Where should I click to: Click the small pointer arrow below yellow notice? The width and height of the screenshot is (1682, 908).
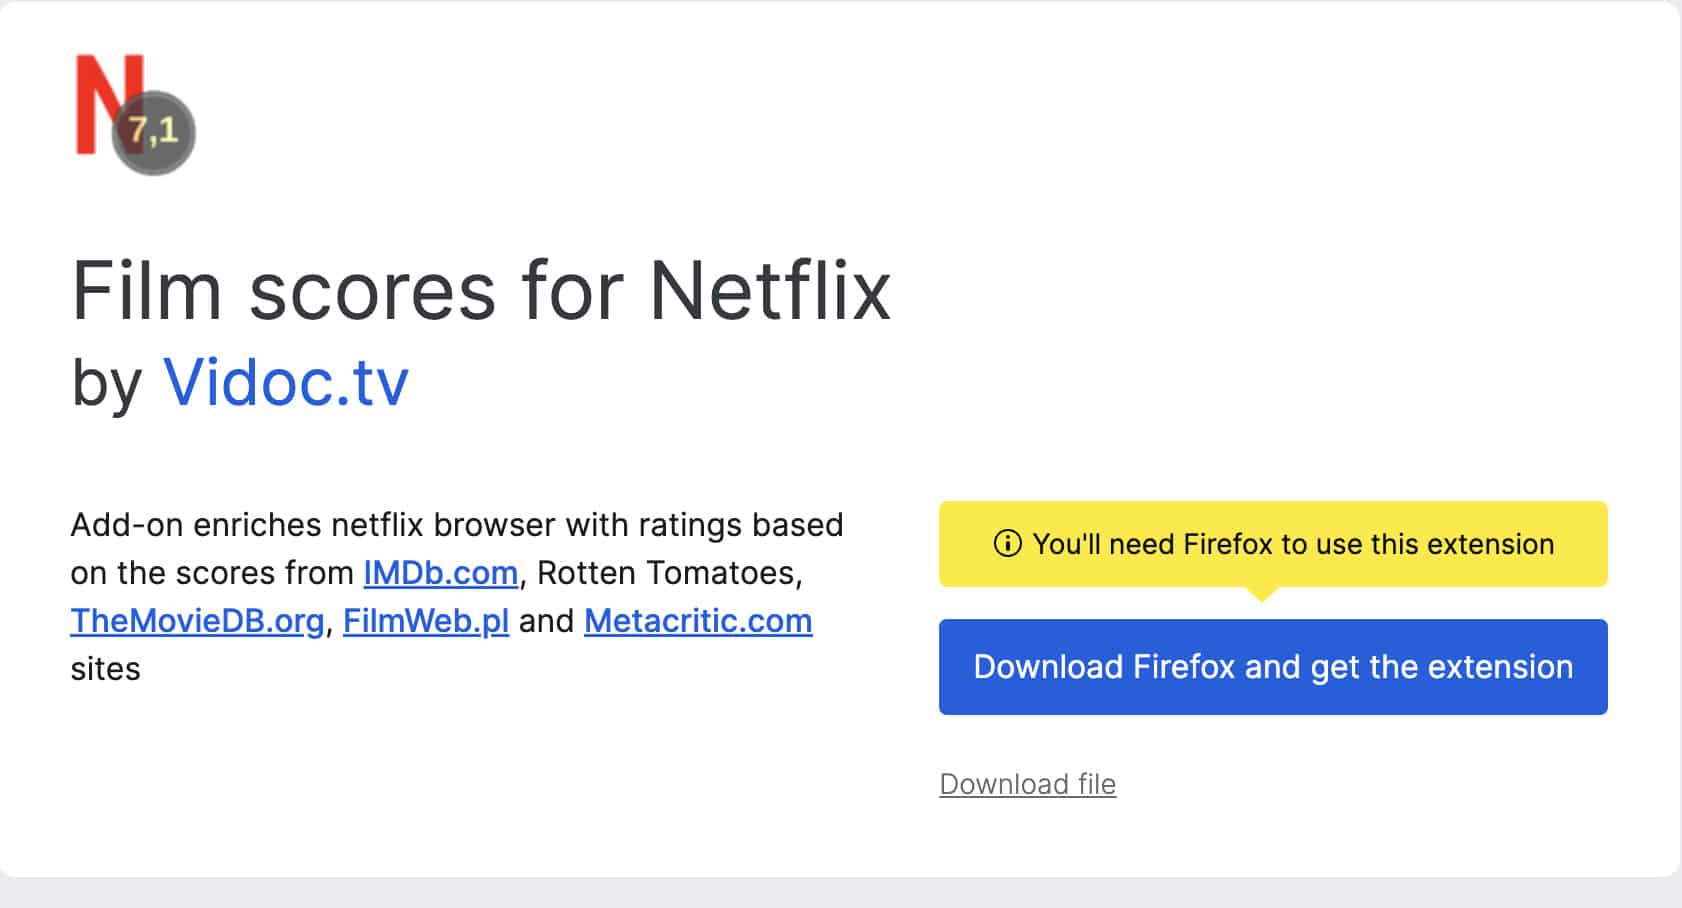coord(1263,594)
